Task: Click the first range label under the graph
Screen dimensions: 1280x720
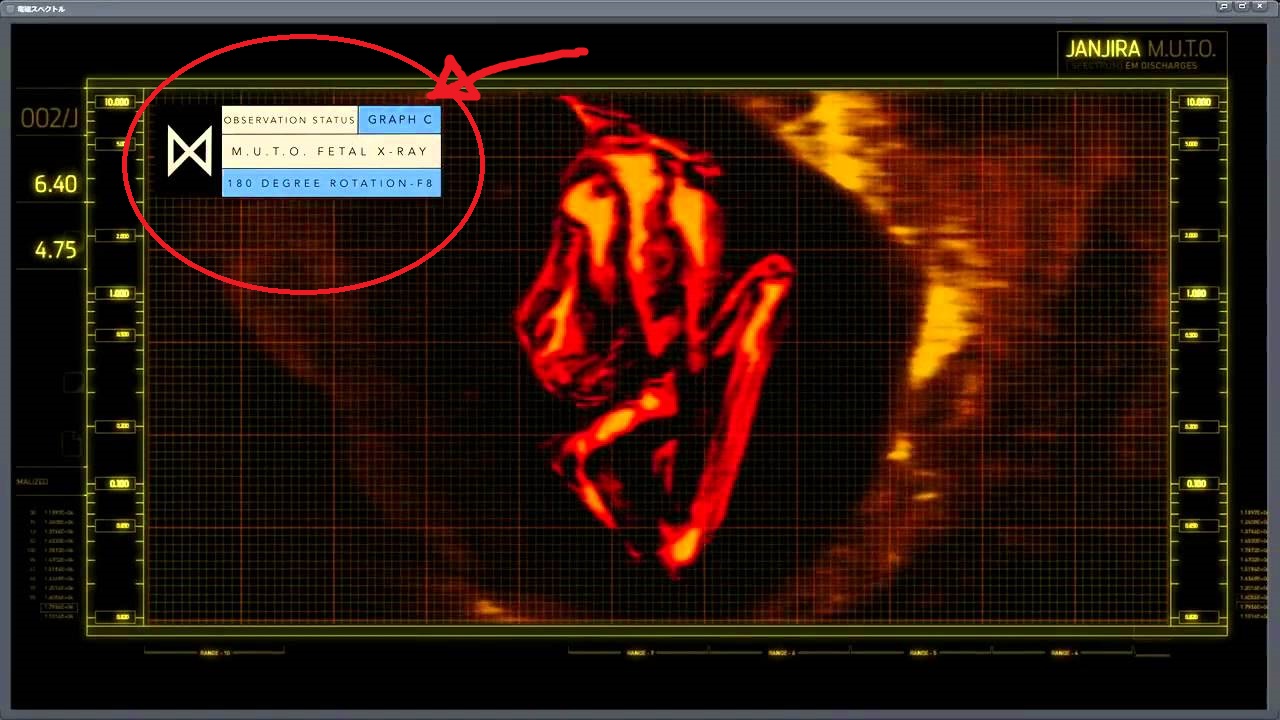Action: tap(214, 653)
